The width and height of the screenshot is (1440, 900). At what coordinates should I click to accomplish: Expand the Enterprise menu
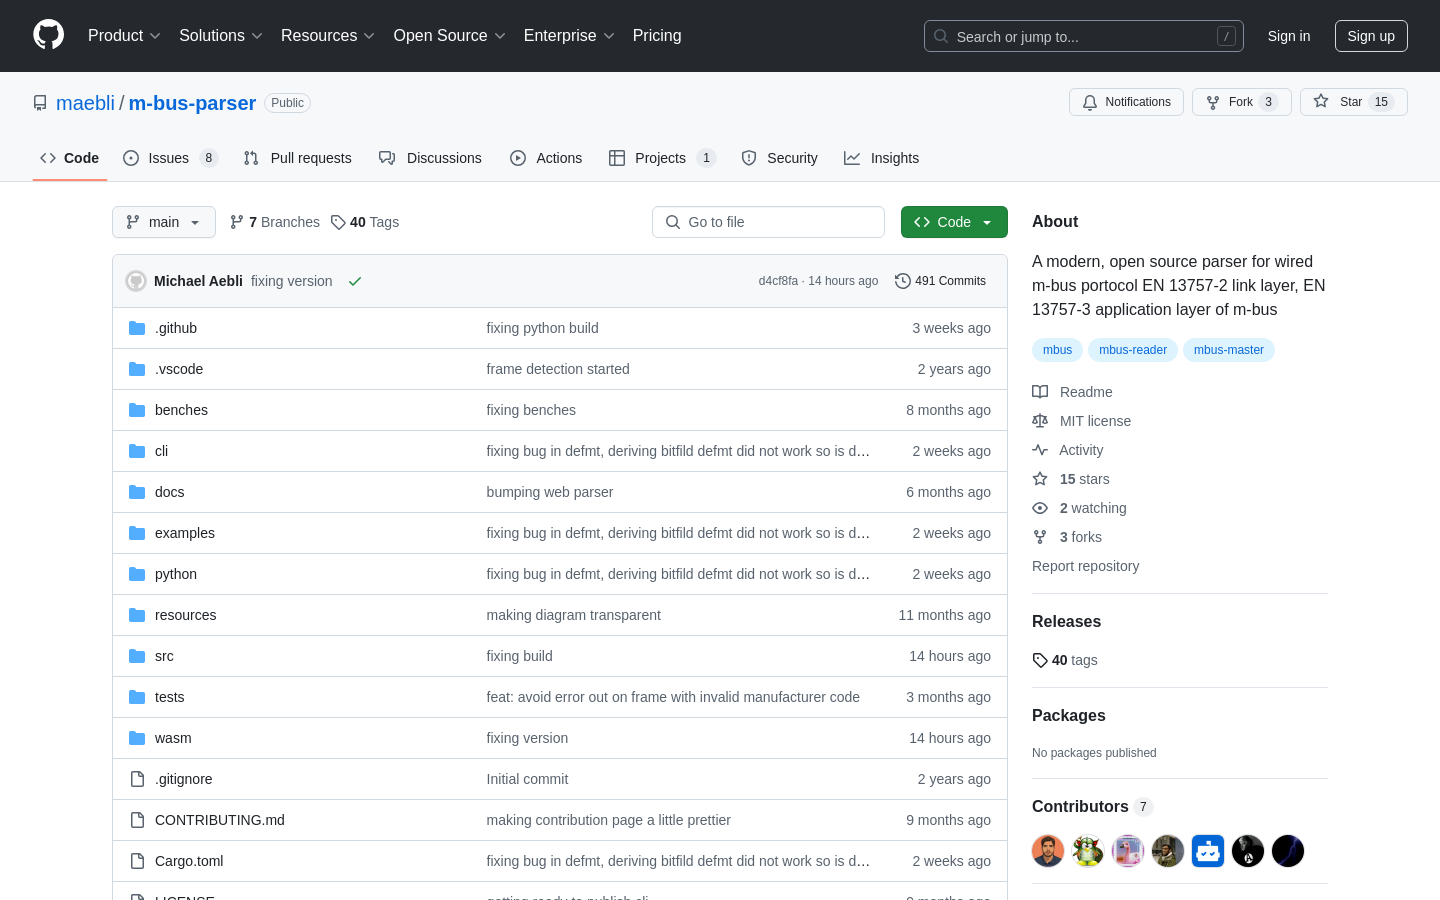click(569, 35)
